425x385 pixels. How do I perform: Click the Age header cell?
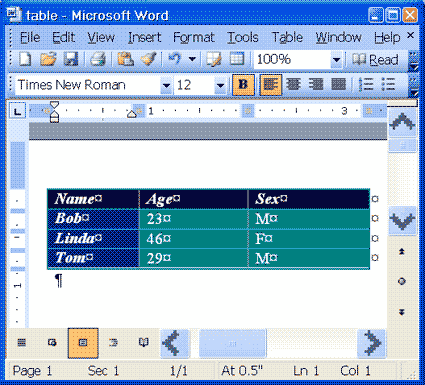coord(194,199)
